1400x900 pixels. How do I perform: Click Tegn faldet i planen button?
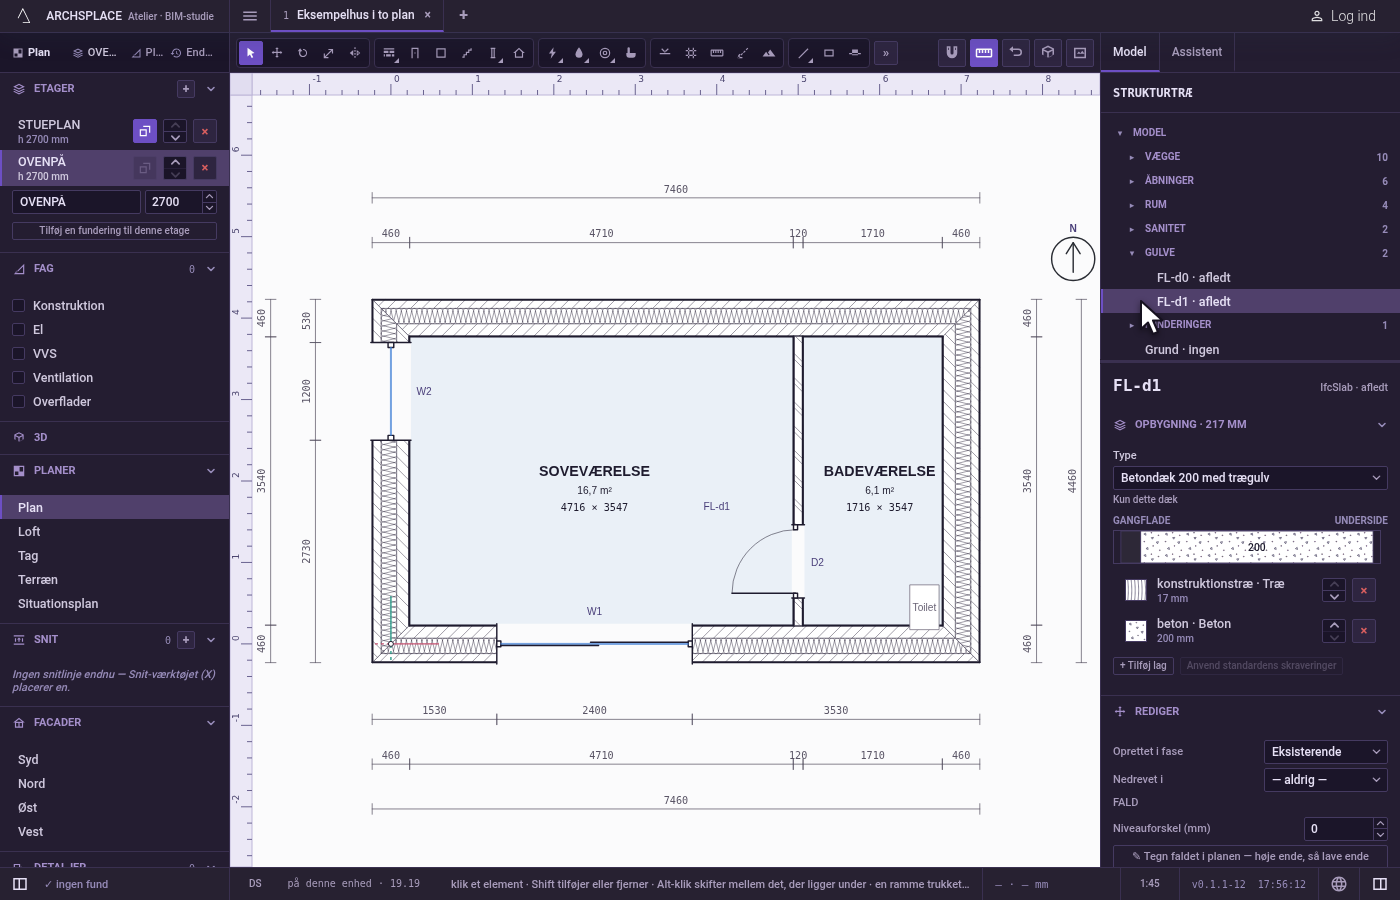coord(1250,856)
